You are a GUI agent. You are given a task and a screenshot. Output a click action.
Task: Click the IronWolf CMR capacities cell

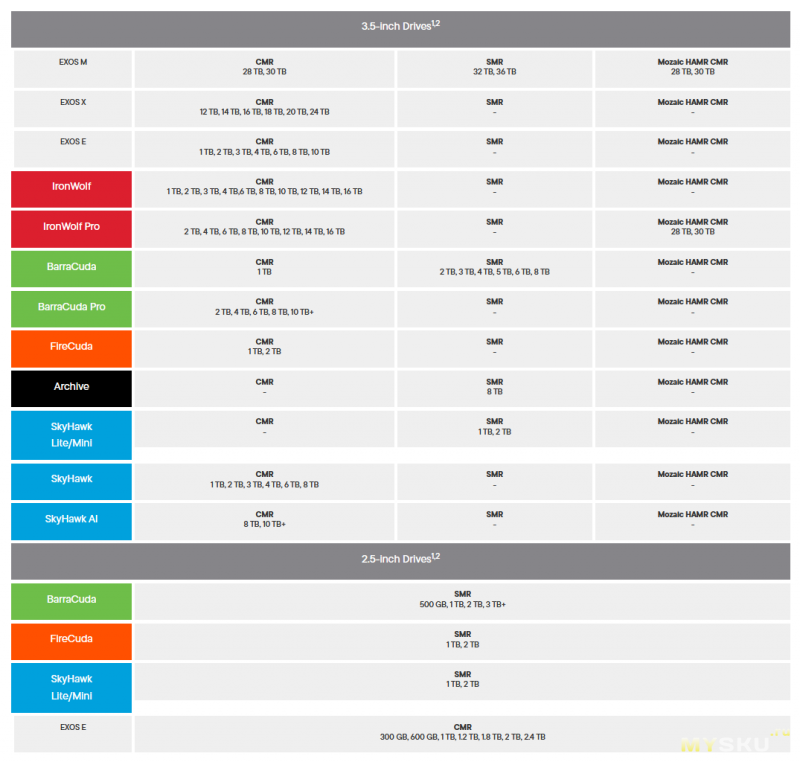pos(264,187)
